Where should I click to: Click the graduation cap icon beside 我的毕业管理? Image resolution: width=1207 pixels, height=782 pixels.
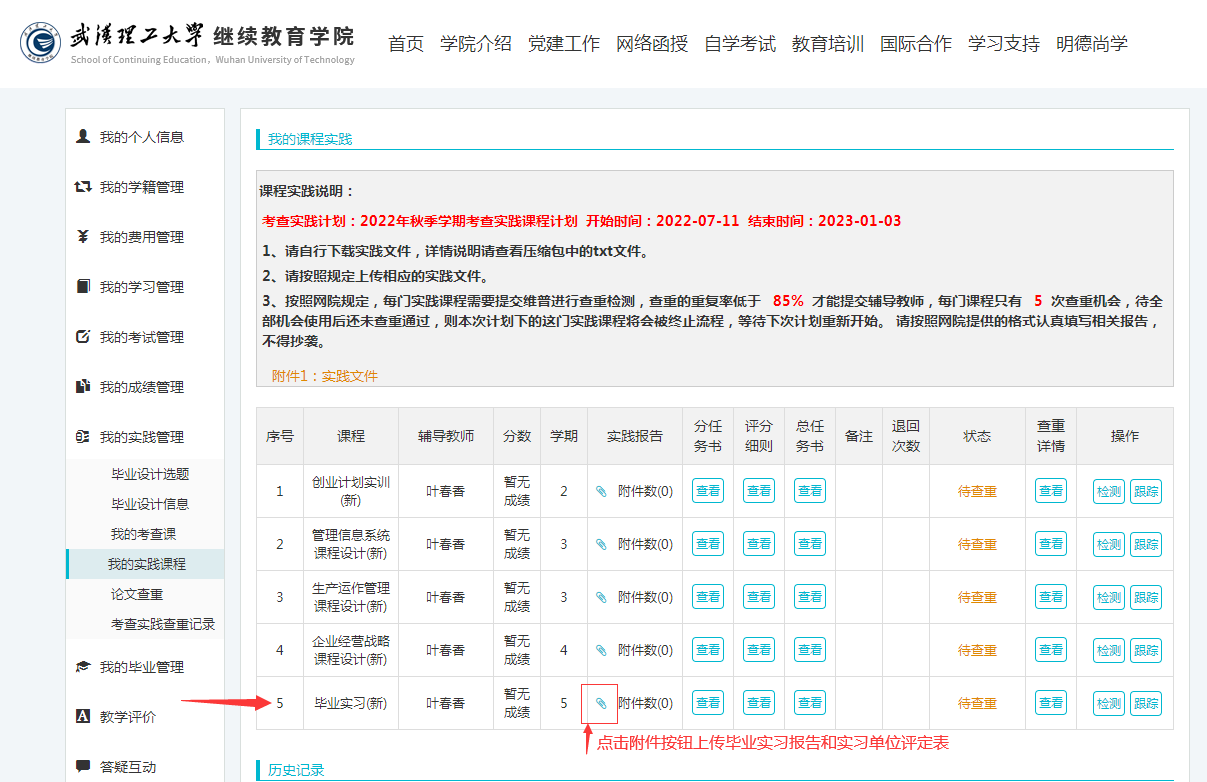click(83, 667)
